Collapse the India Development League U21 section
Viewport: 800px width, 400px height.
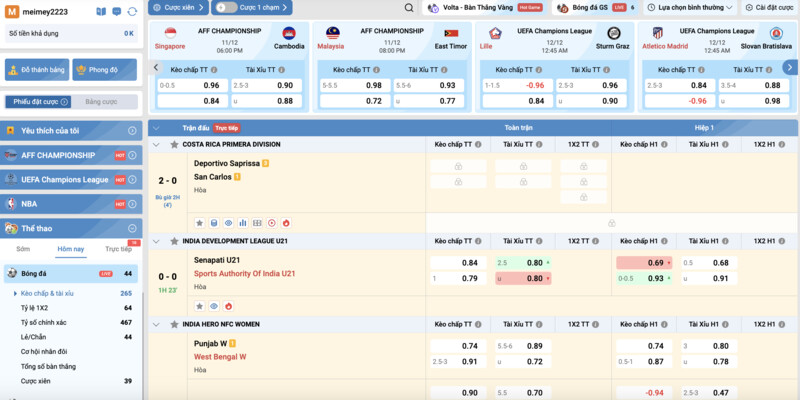click(x=156, y=241)
